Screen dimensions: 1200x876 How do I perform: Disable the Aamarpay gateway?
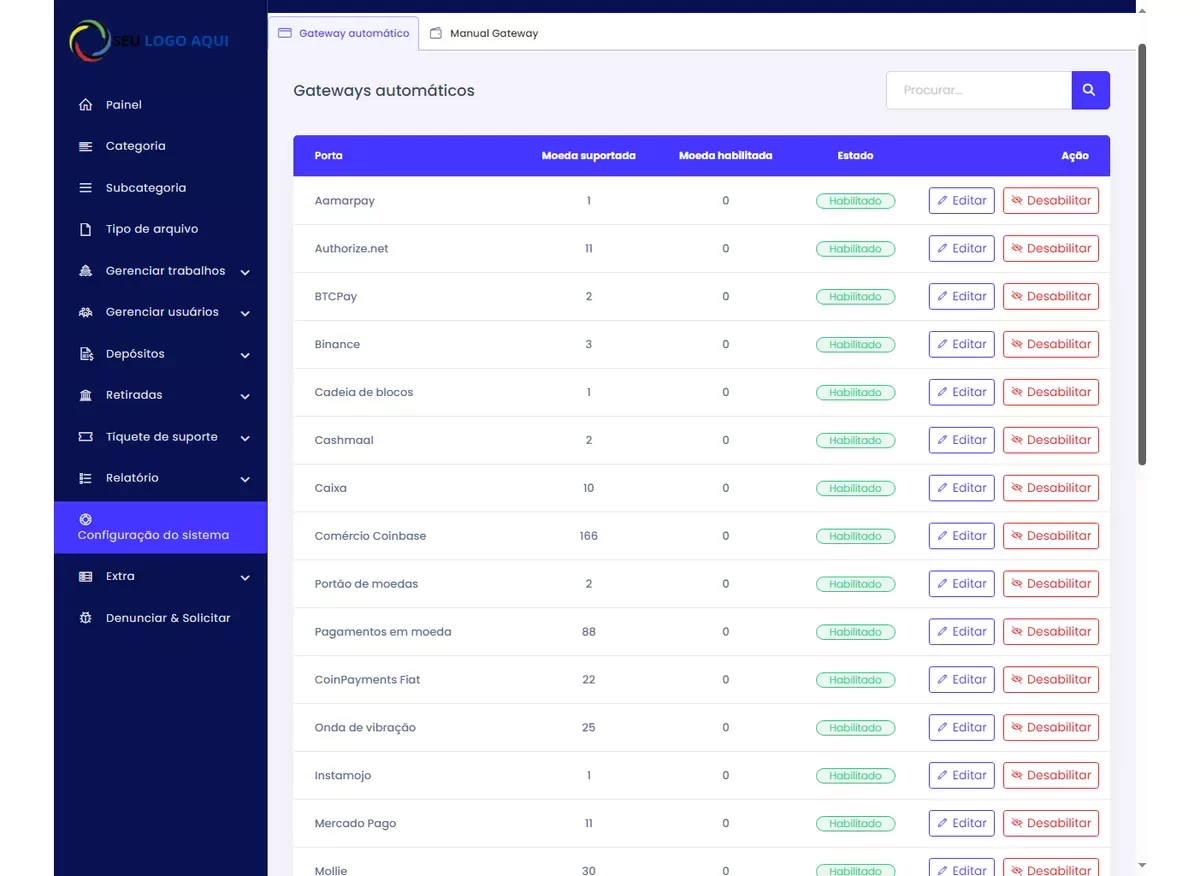pyautogui.click(x=1050, y=201)
